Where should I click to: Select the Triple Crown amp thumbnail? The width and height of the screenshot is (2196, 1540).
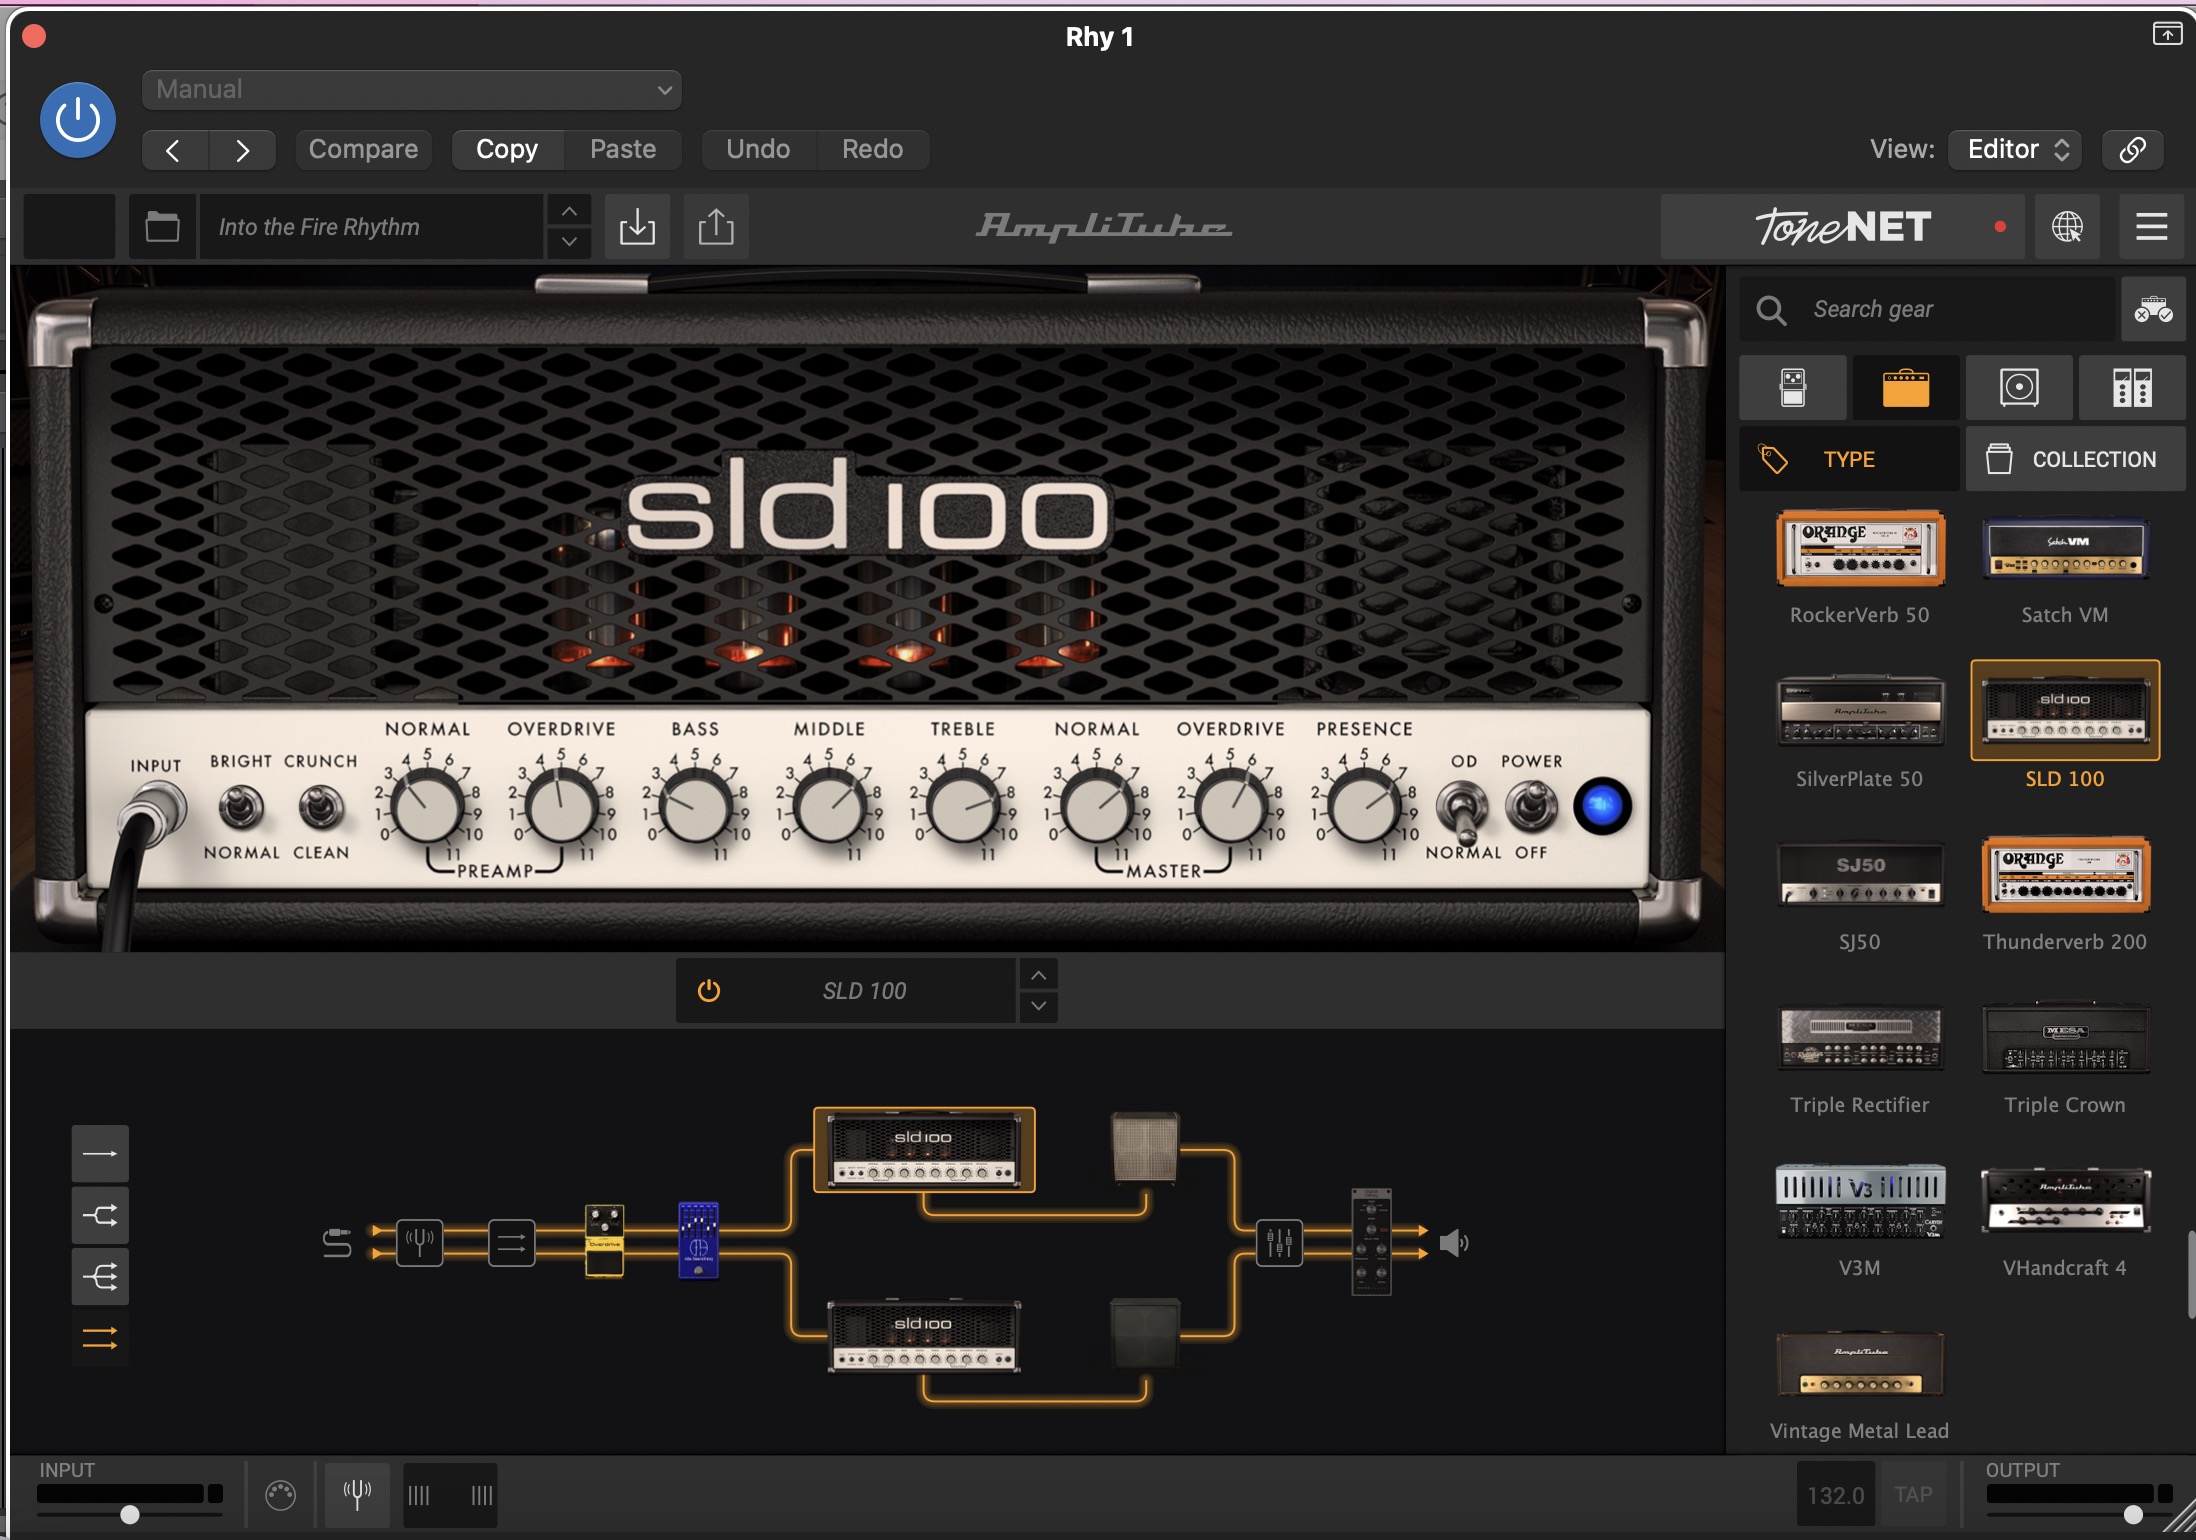(x=2065, y=1038)
